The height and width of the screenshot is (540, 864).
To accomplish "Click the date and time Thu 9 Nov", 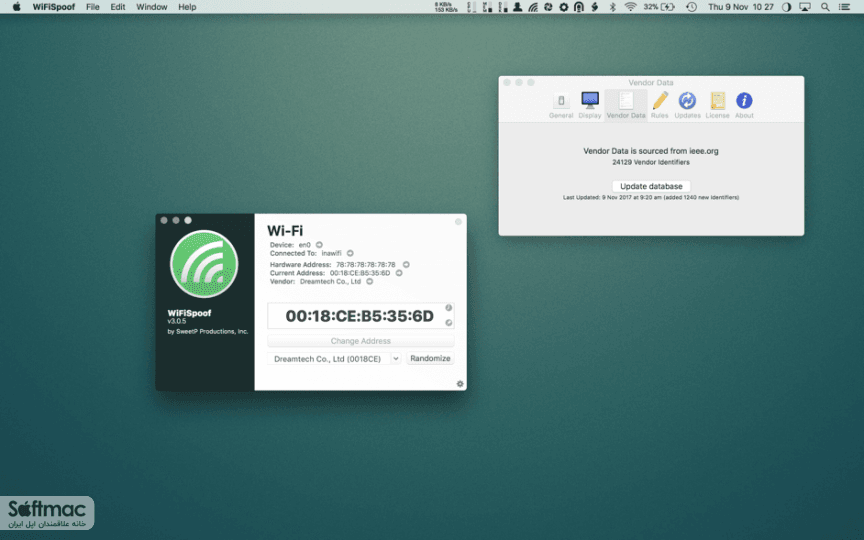I will tap(741, 7).
